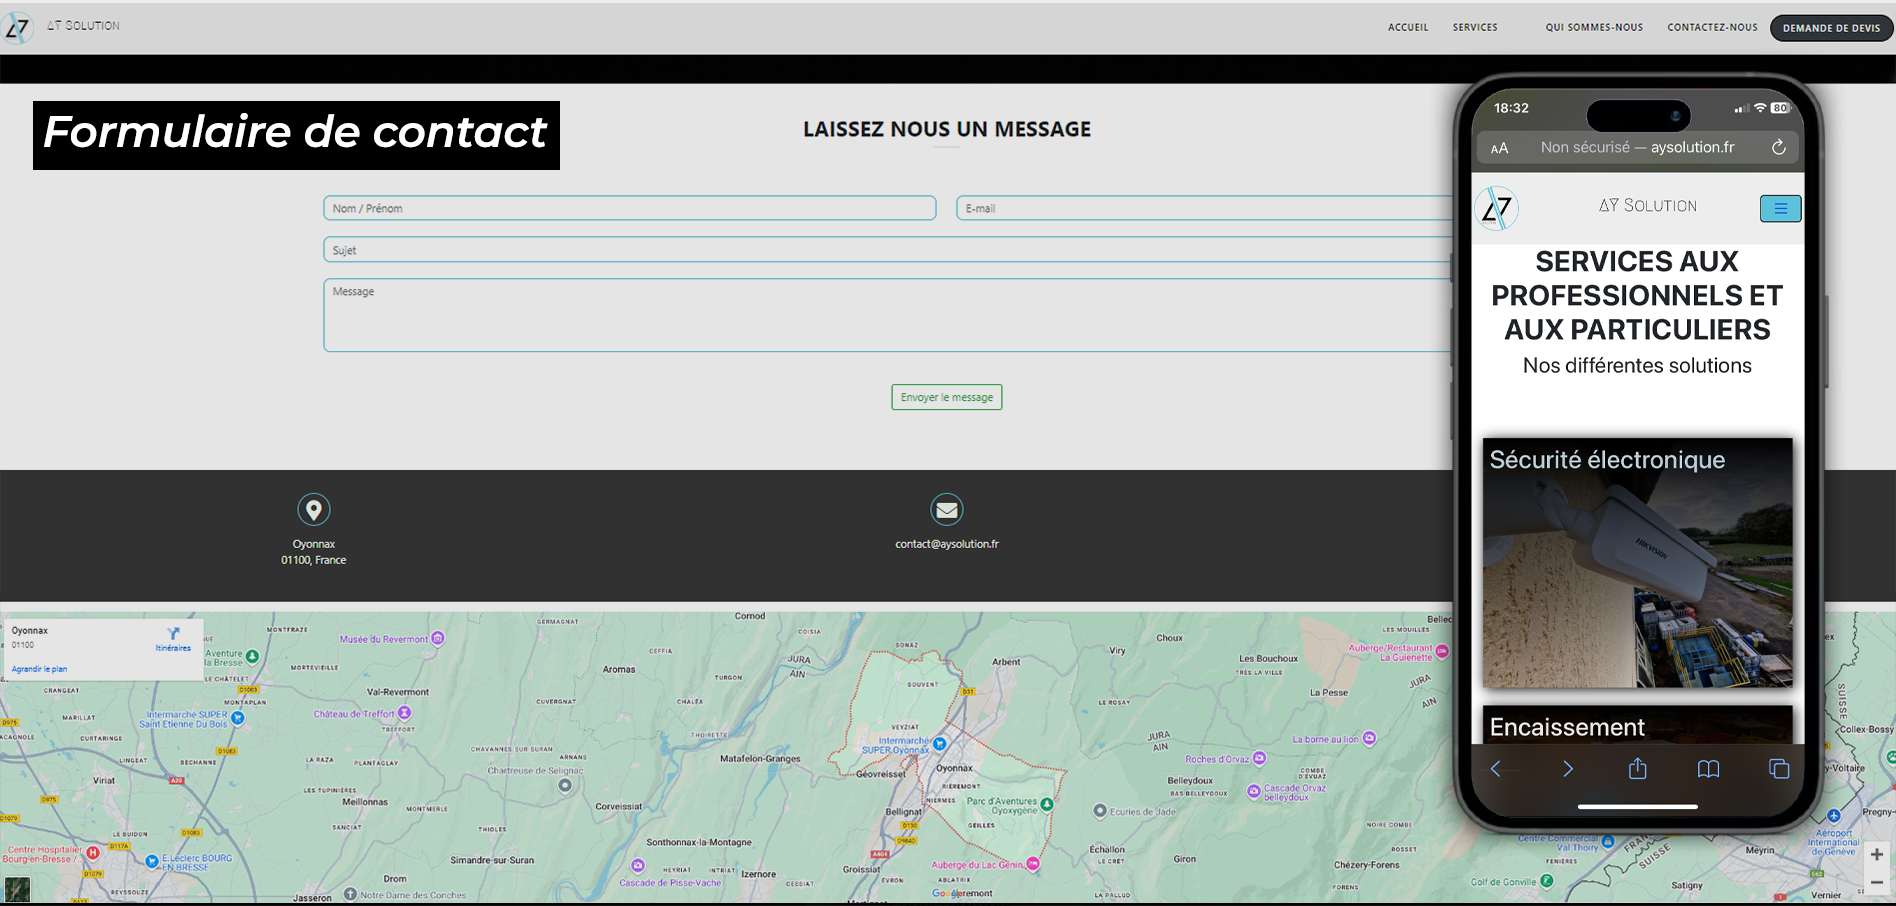Open QUI SOMMES-NOUS from the navigation
Viewport: 1896px width, 906px height.
pos(1593,27)
